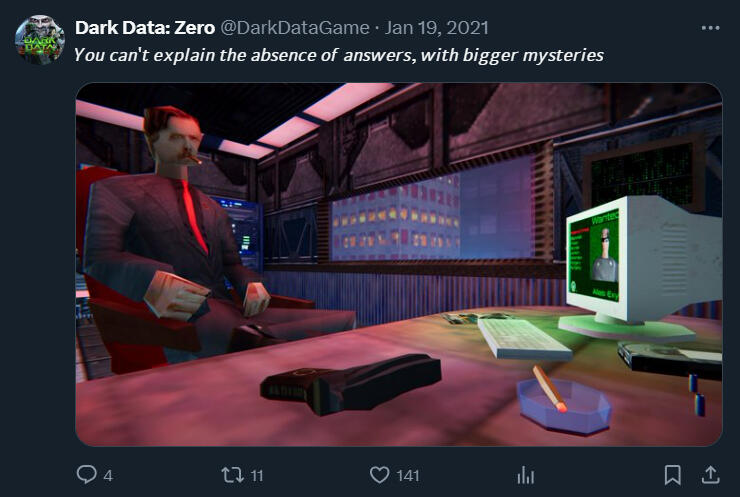The image size is (740, 497).
Task: Bookmark this tweet
Action: point(673,475)
